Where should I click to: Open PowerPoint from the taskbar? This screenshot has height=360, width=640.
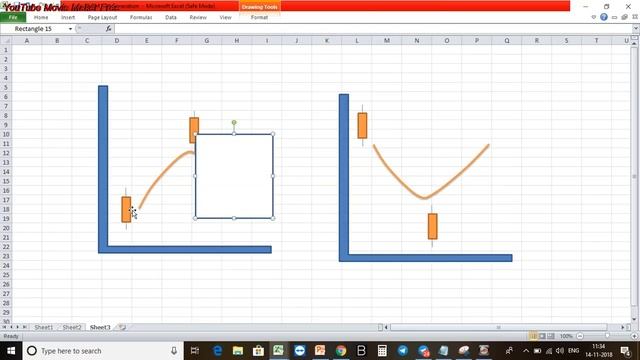[320, 351]
